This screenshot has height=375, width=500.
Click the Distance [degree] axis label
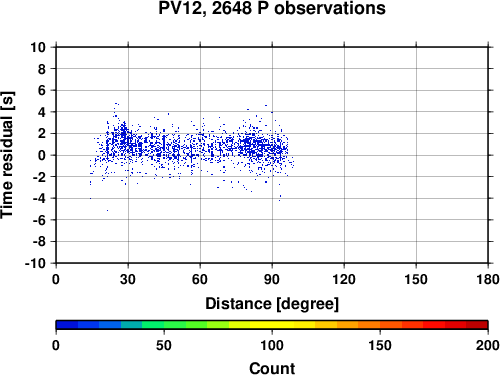tap(272, 304)
